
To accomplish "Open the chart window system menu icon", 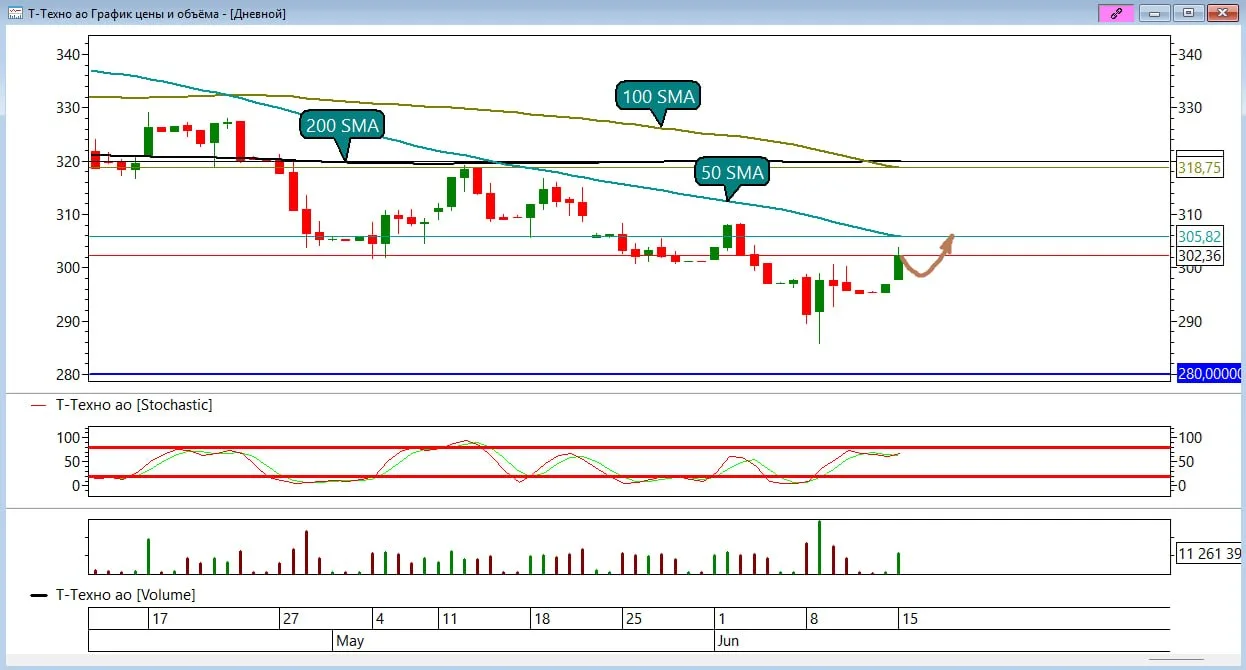I will (14, 13).
